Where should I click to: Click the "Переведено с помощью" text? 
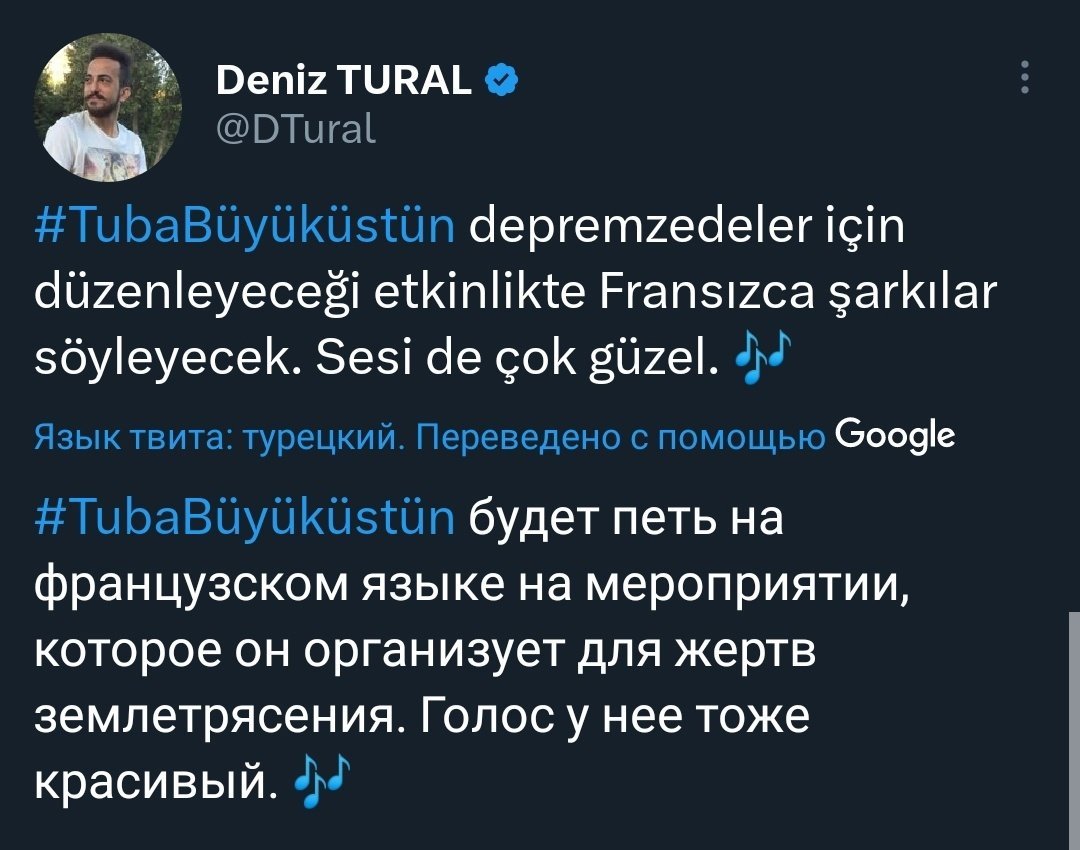620,437
